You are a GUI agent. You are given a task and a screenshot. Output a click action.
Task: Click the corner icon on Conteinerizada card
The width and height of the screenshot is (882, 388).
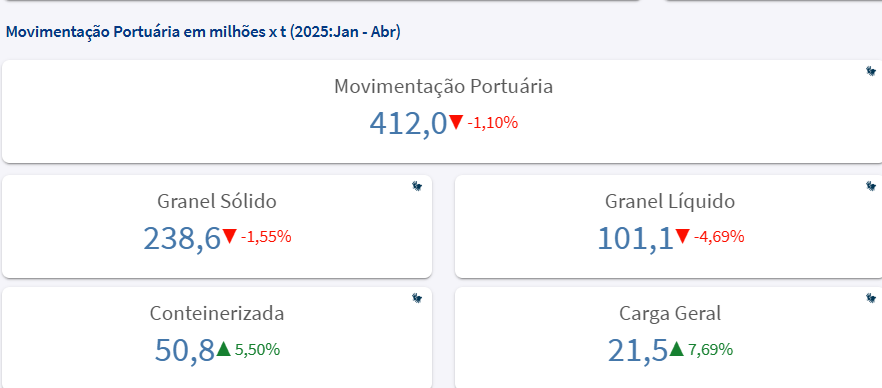pos(417,298)
